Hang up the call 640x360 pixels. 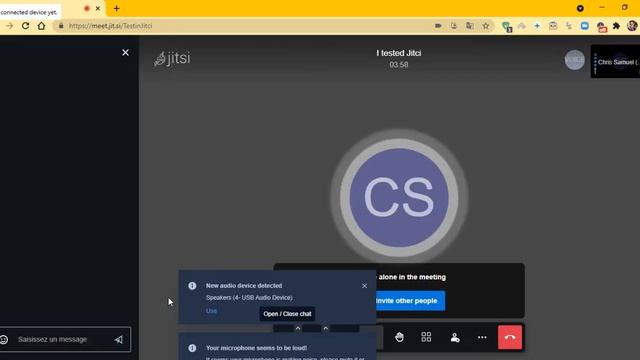click(x=510, y=338)
